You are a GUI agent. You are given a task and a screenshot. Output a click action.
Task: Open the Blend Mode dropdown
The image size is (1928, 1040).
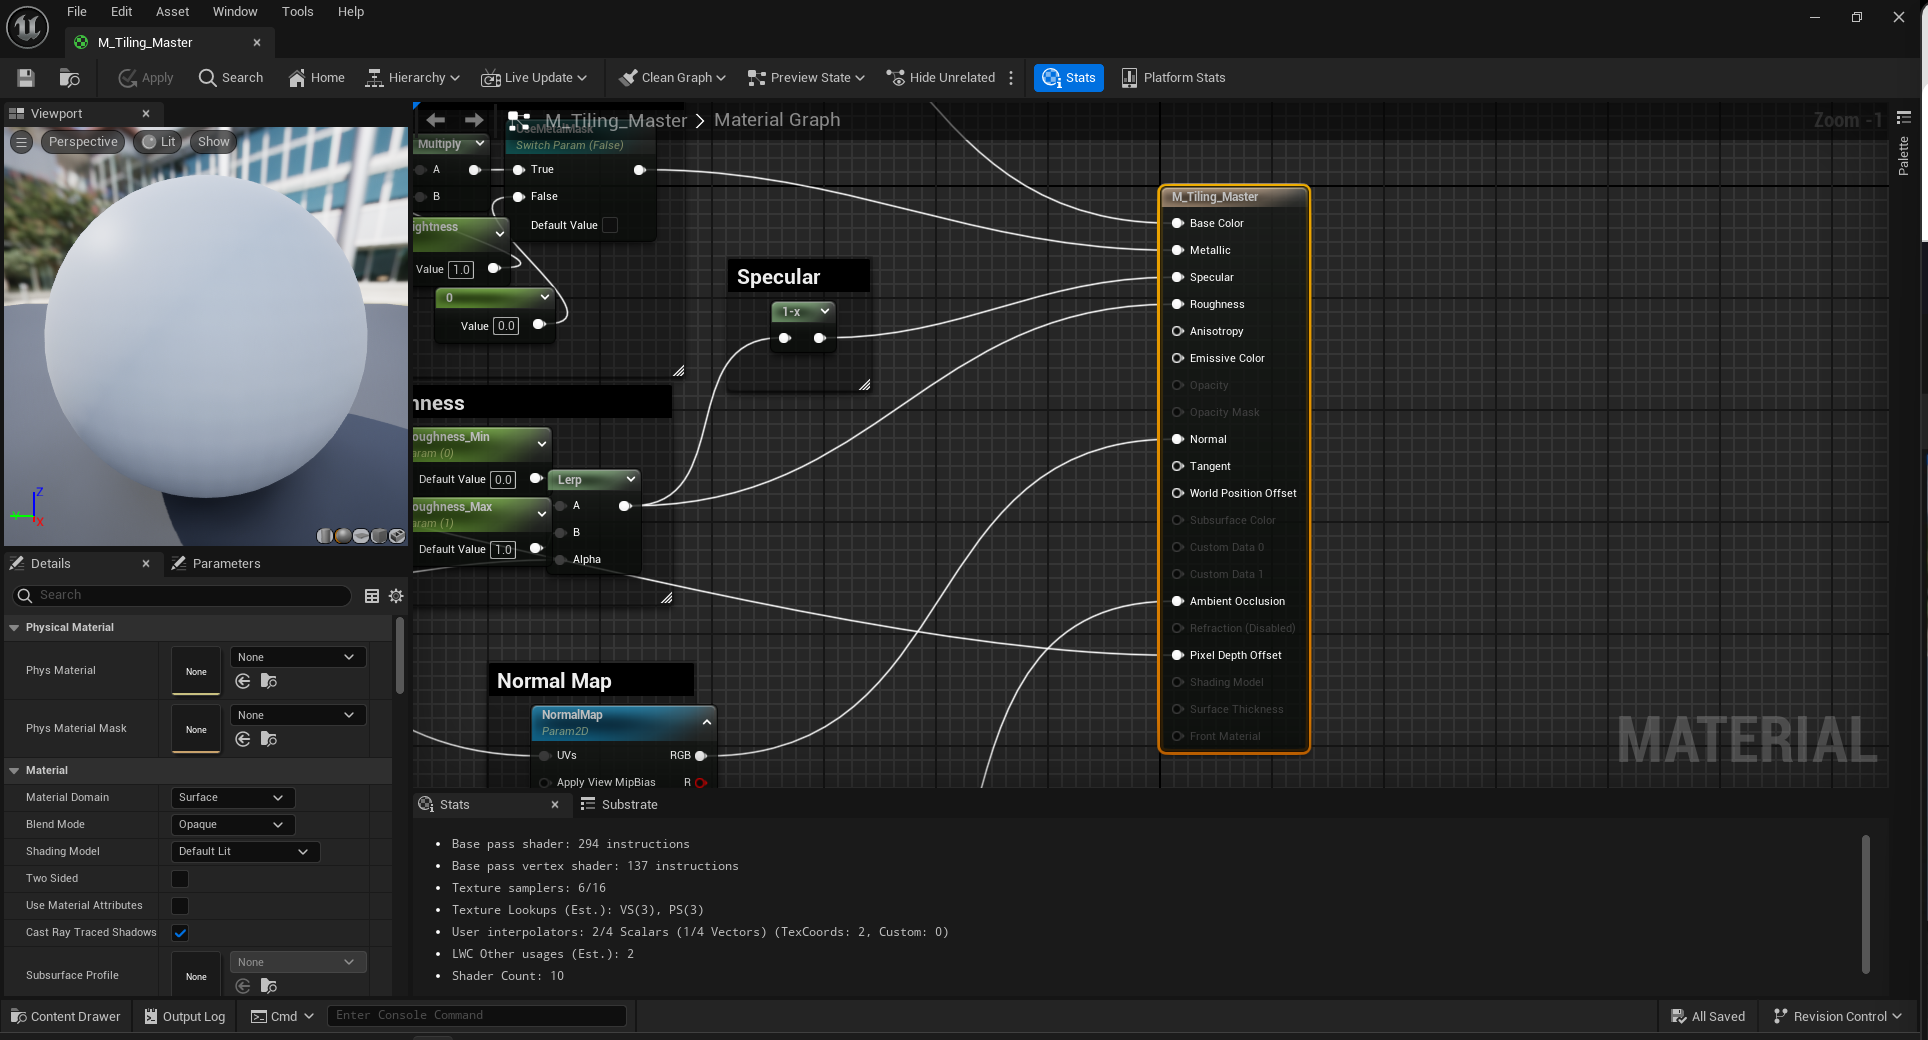click(x=231, y=824)
